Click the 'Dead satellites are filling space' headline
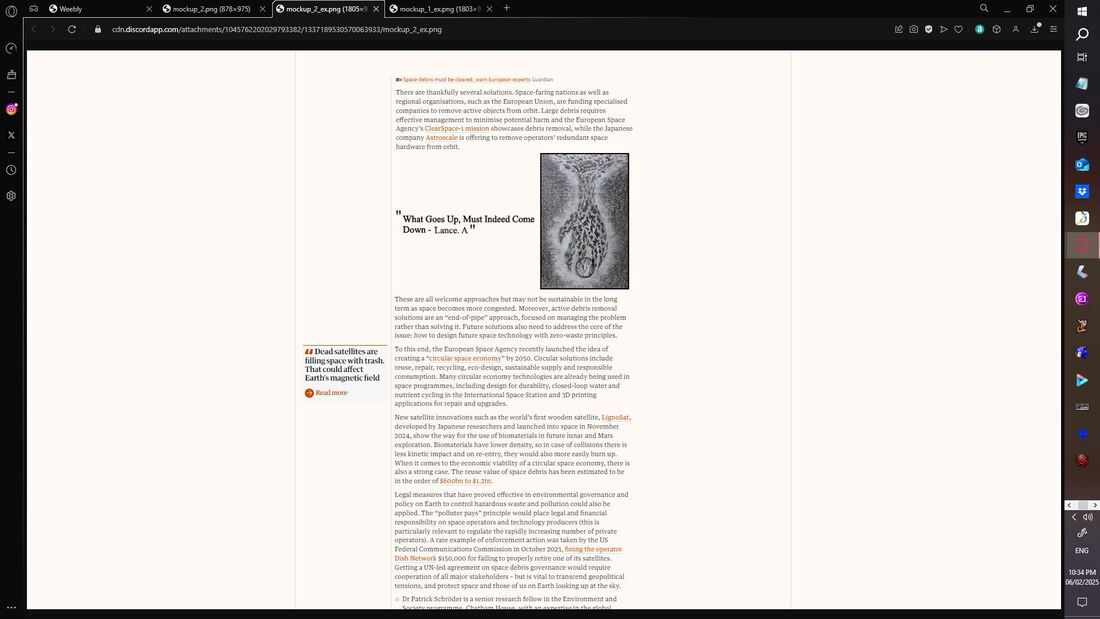This screenshot has width=1100, height=619. point(344,365)
